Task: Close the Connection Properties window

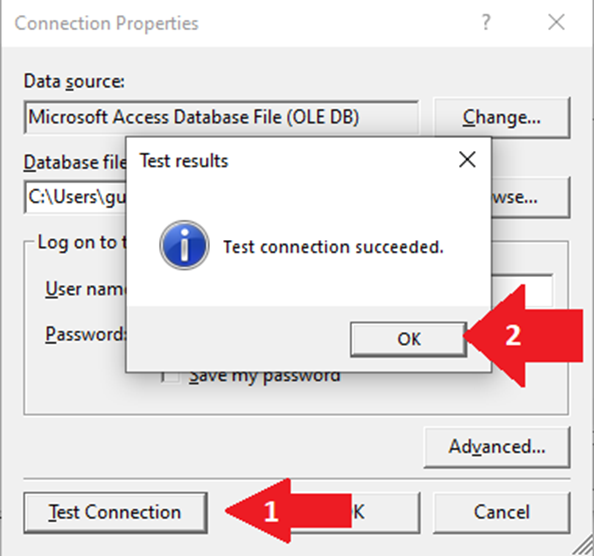Action: click(x=556, y=22)
